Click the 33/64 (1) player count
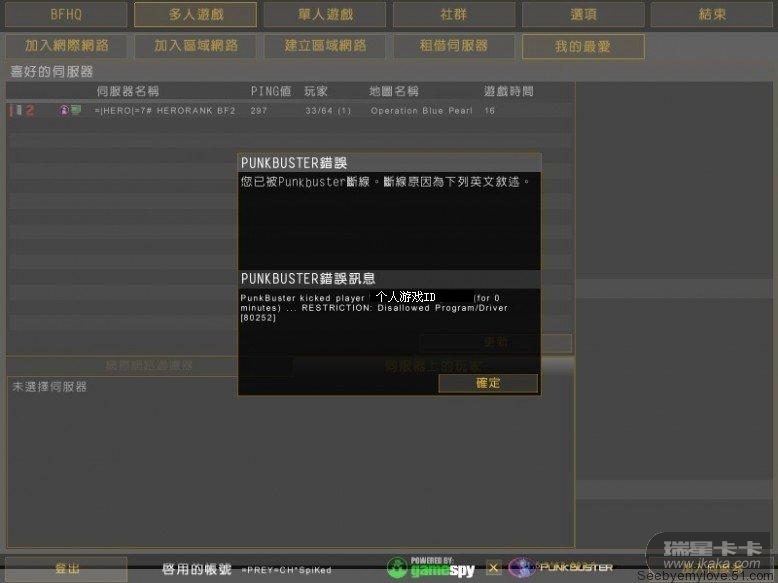 pos(328,111)
